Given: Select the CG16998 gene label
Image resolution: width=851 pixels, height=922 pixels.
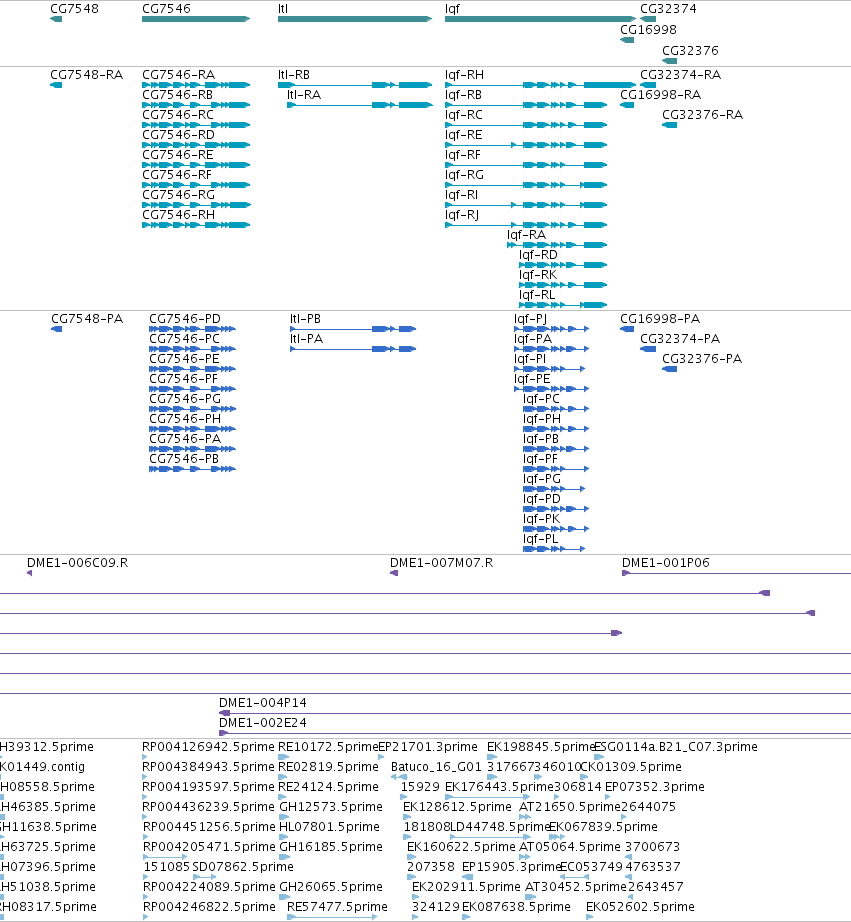Looking at the screenshot, I should click(x=648, y=30).
